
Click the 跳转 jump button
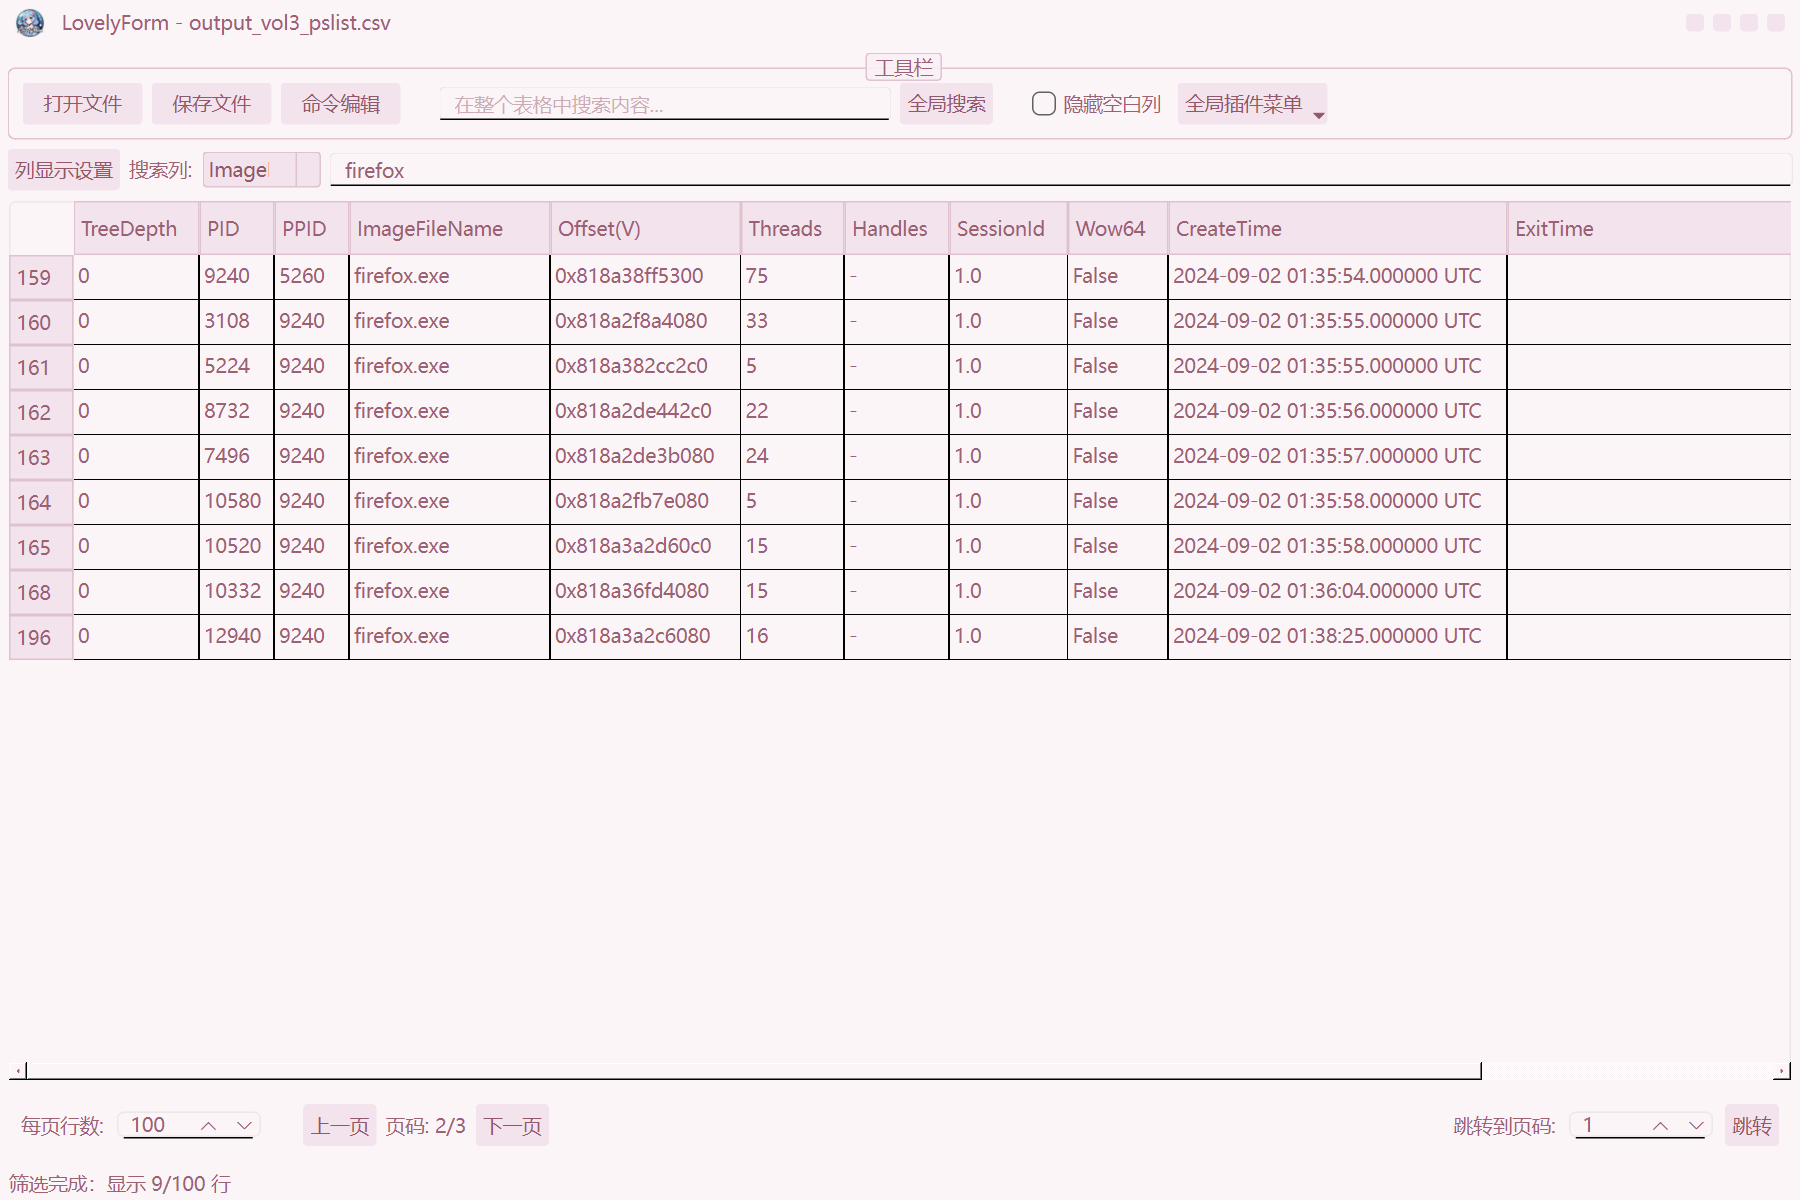1751,1126
